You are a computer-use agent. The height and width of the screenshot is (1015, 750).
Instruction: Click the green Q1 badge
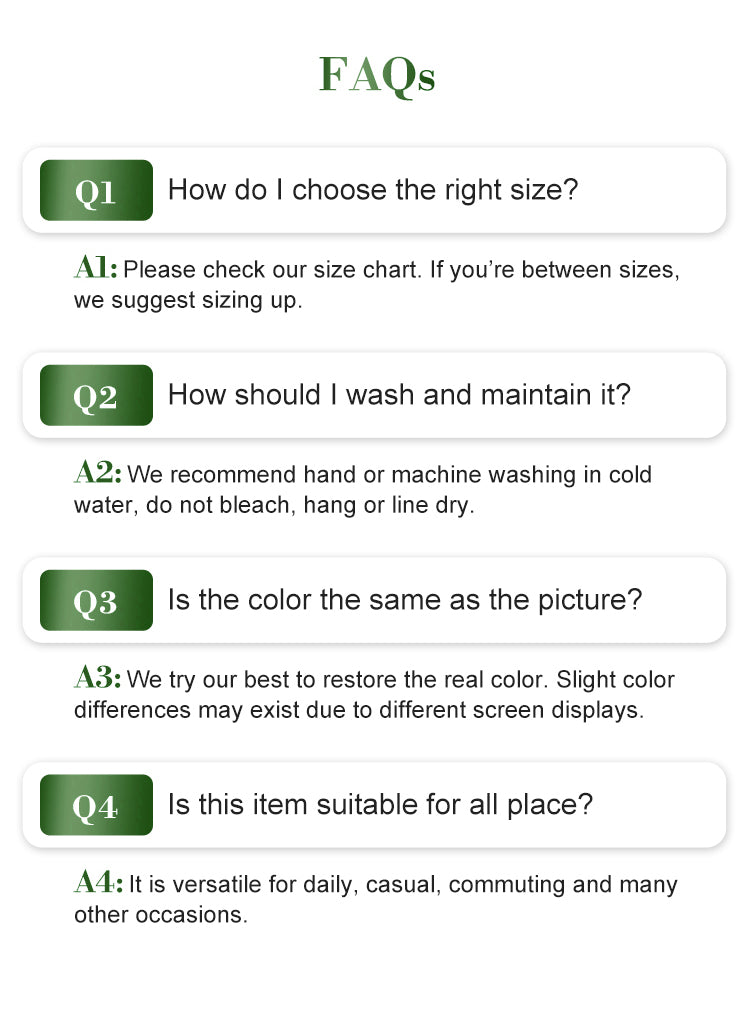(96, 190)
